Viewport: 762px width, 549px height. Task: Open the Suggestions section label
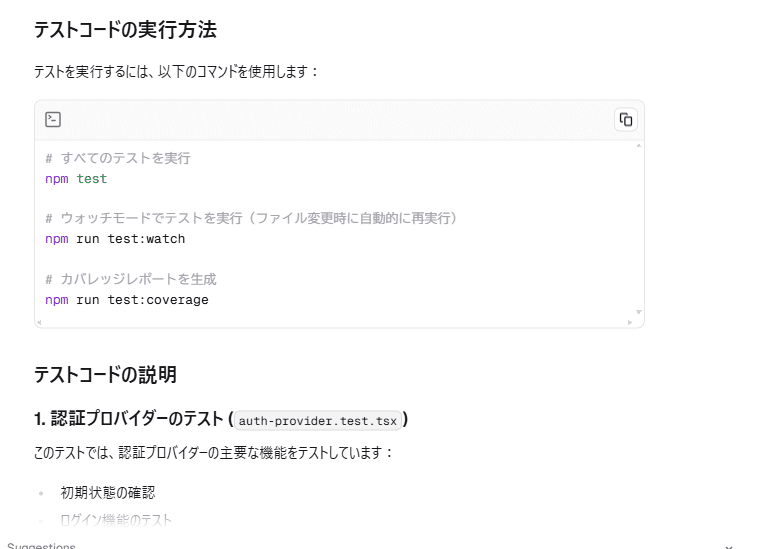(x=41, y=546)
